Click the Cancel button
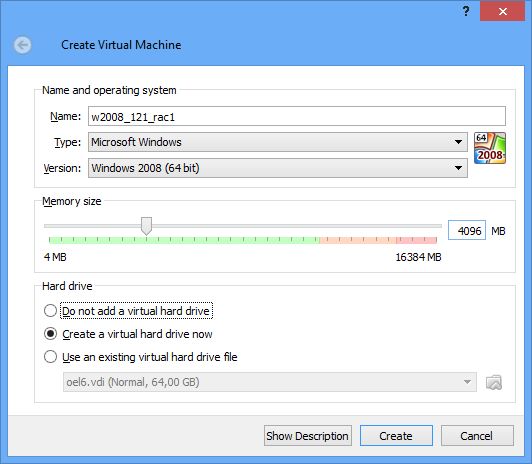 click(x=477, y=436)
